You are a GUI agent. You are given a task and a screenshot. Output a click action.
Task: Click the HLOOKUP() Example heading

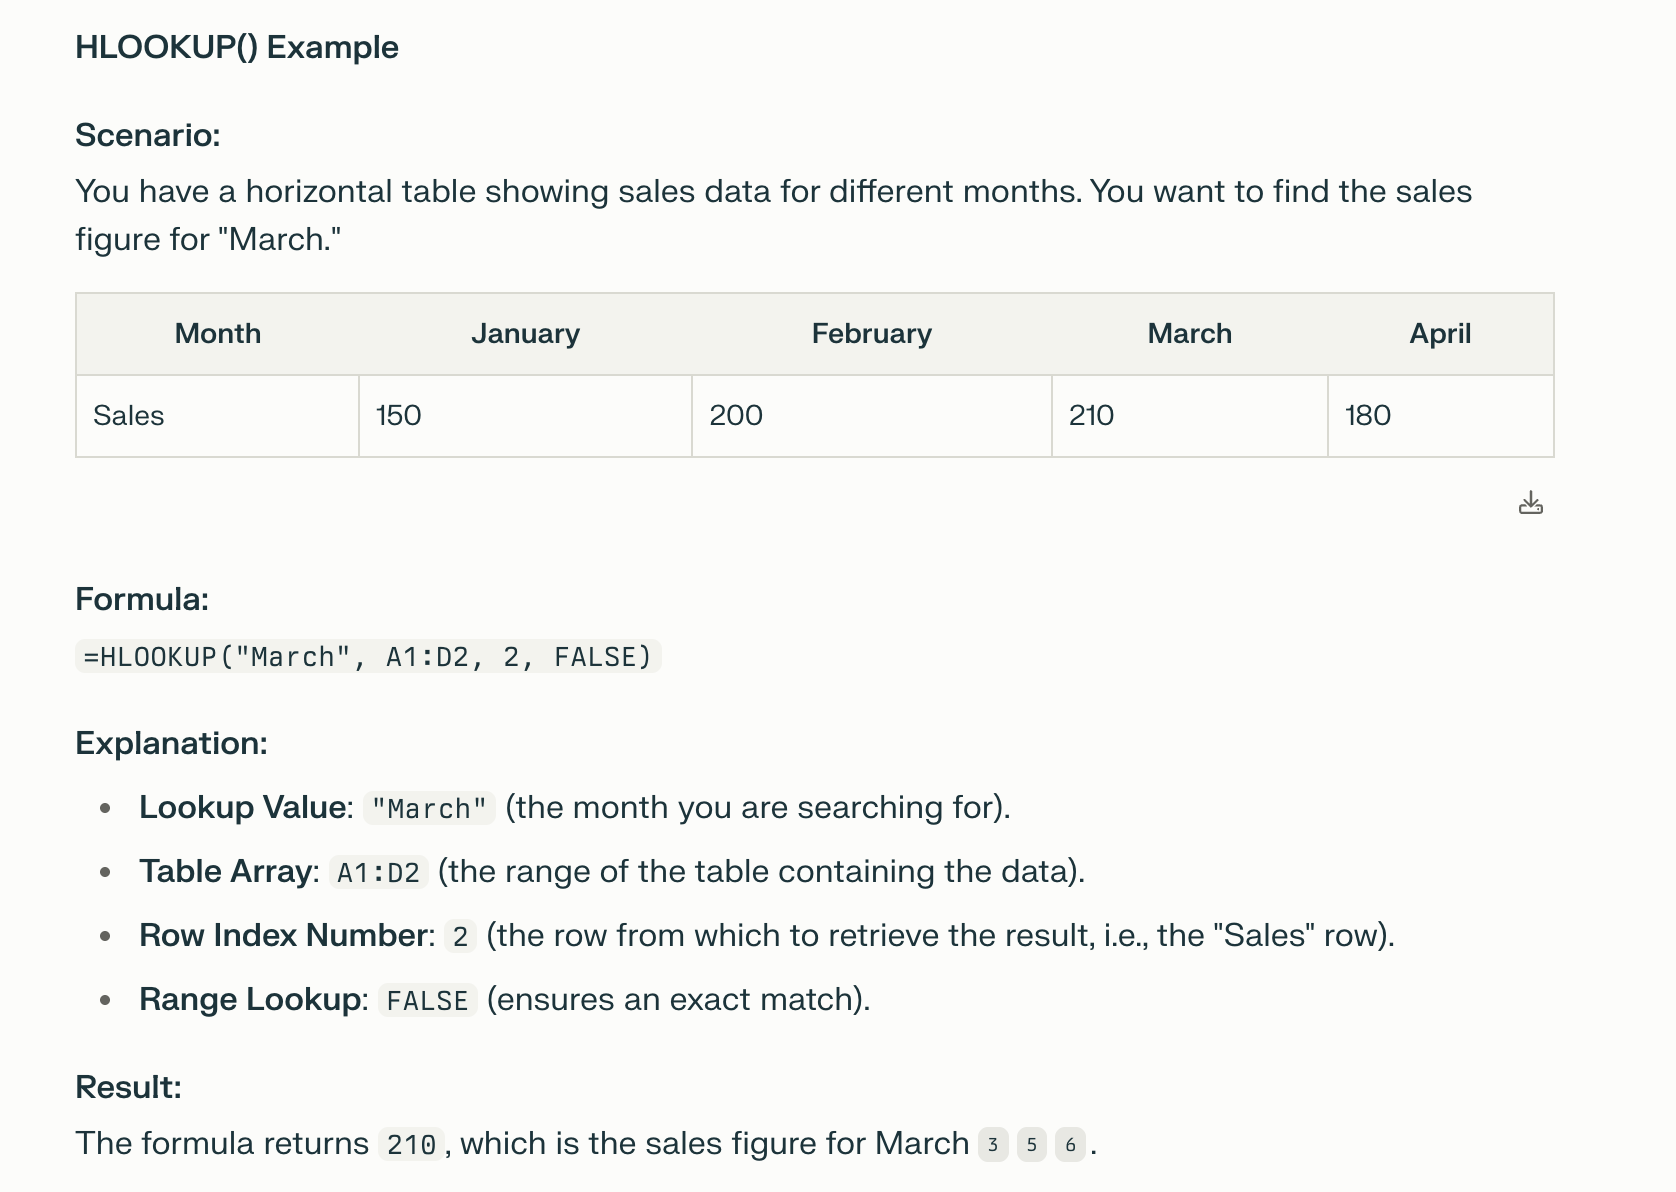pyautogui.click(x=237, y=47)
